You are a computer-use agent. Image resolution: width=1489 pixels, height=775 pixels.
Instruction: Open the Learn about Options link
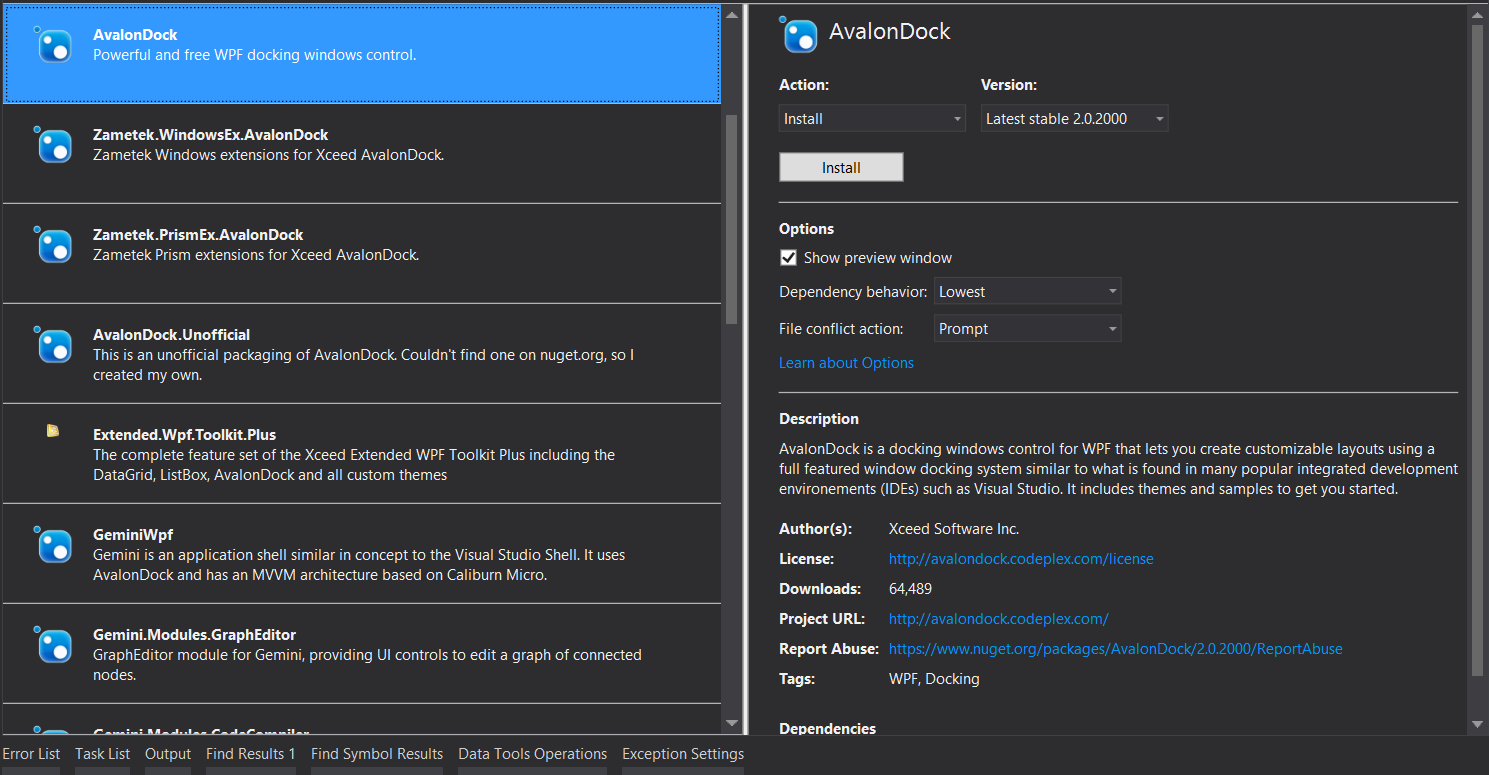[846, 363]
